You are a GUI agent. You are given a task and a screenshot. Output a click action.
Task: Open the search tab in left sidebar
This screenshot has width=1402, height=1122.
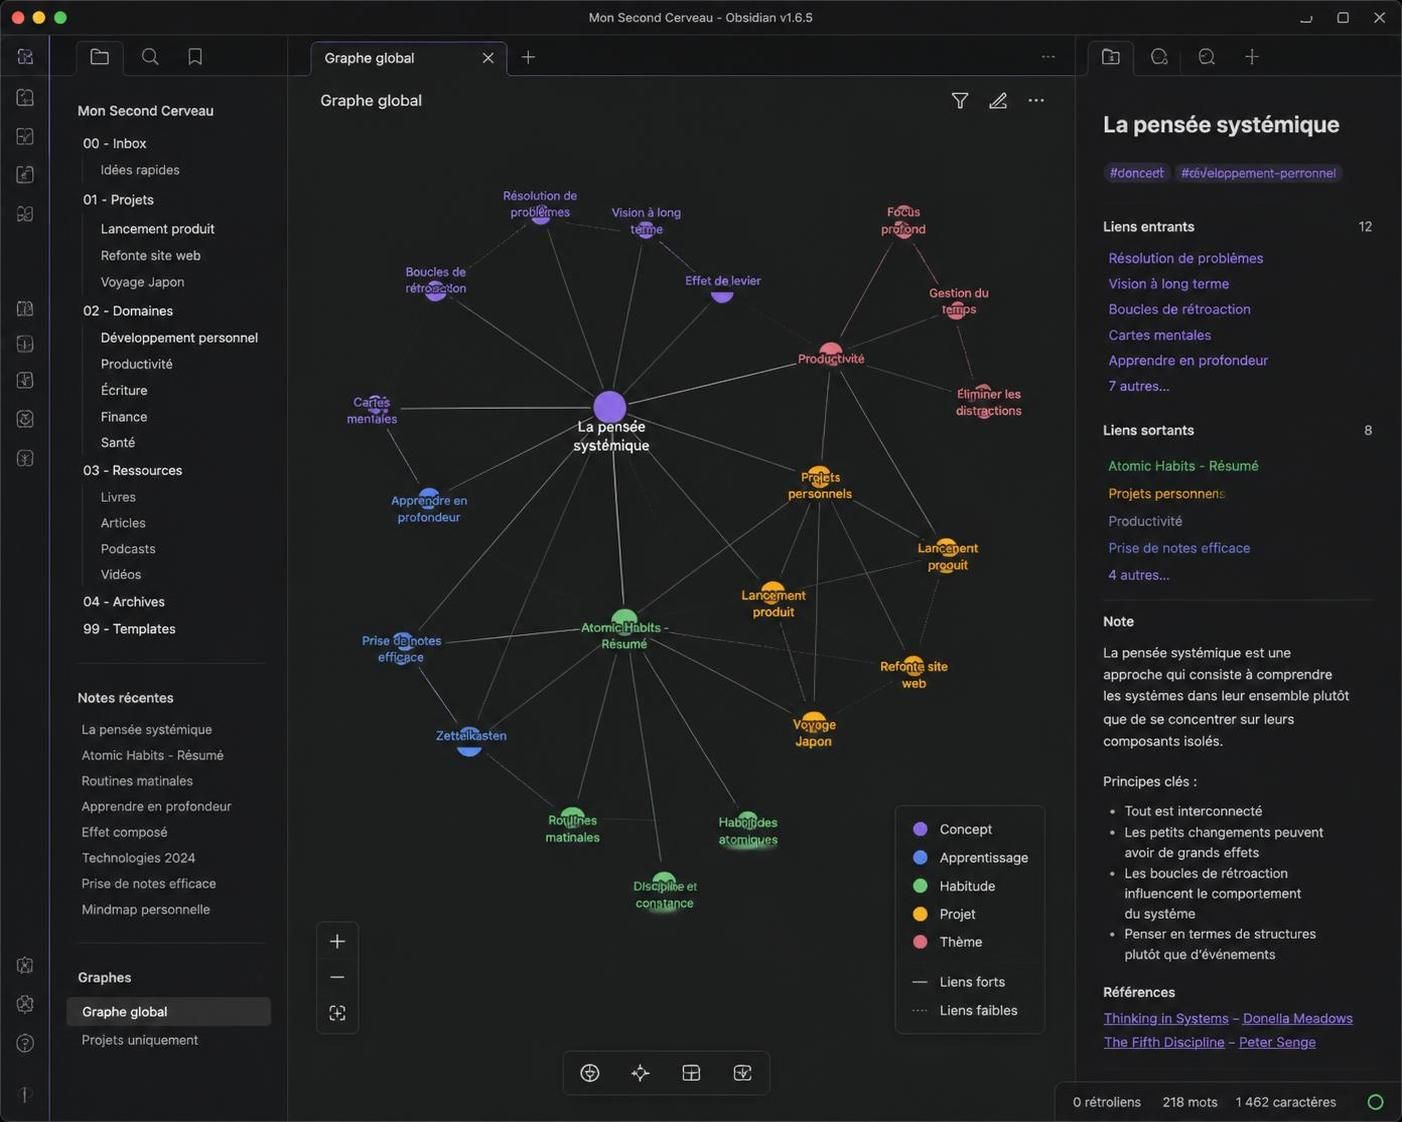150,57
